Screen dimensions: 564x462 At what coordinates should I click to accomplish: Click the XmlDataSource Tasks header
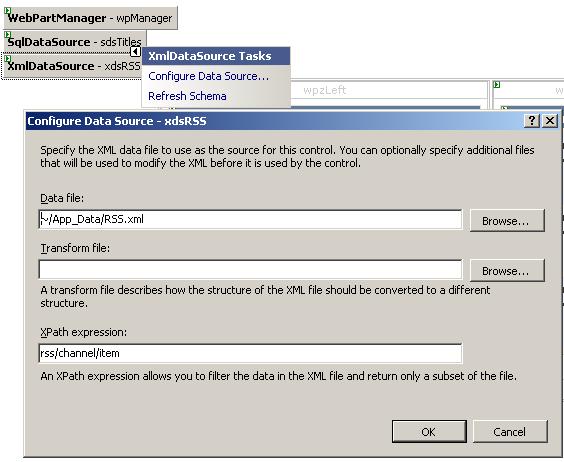click(x=216, y=56)
